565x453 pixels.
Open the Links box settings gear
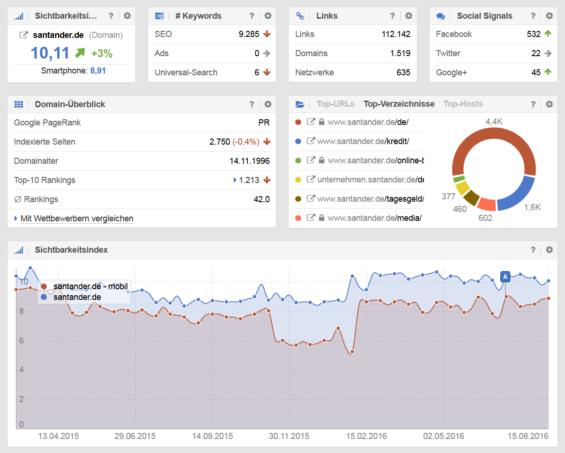pos(408,16)
